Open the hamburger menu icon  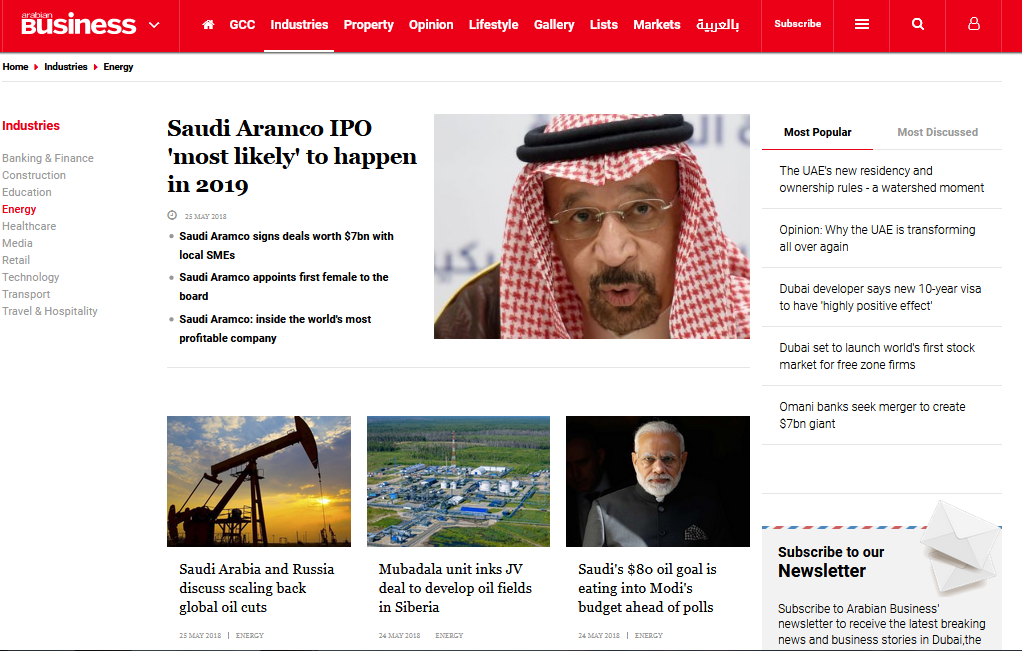(x=862, y=24)
